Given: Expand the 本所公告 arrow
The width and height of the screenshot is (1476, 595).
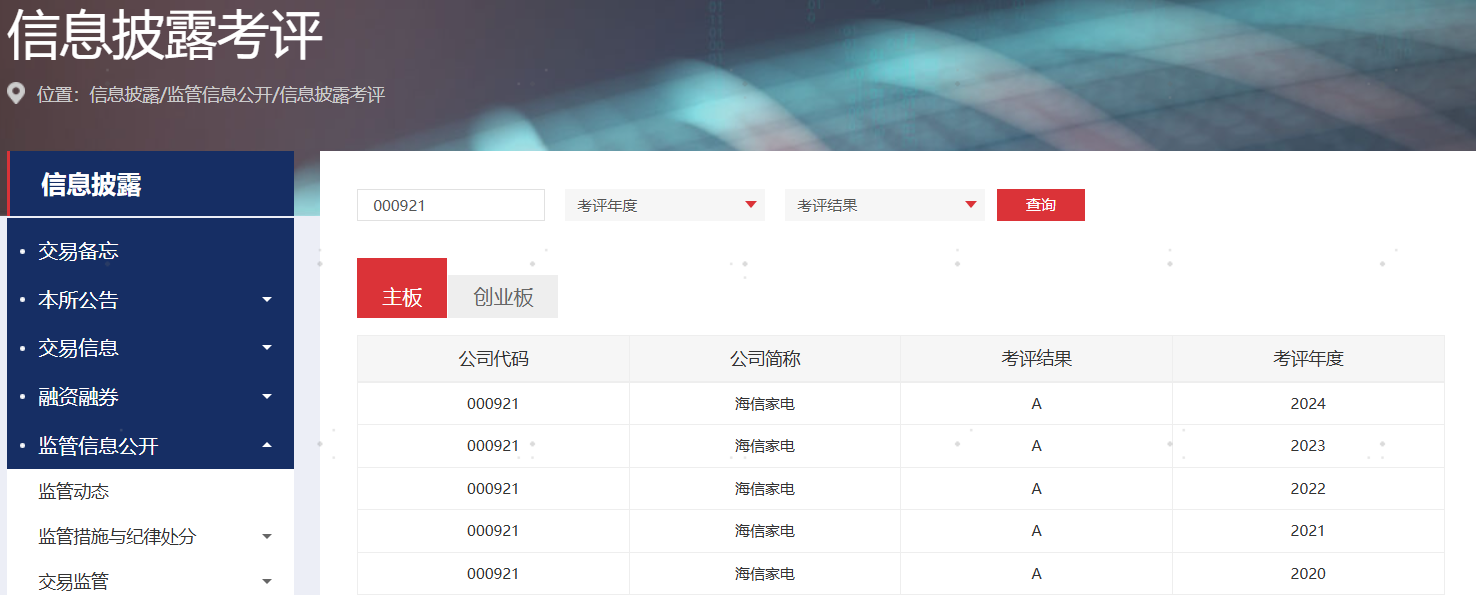Looking at the screenshot, I should pyautogui.click(x=267, y=299).
